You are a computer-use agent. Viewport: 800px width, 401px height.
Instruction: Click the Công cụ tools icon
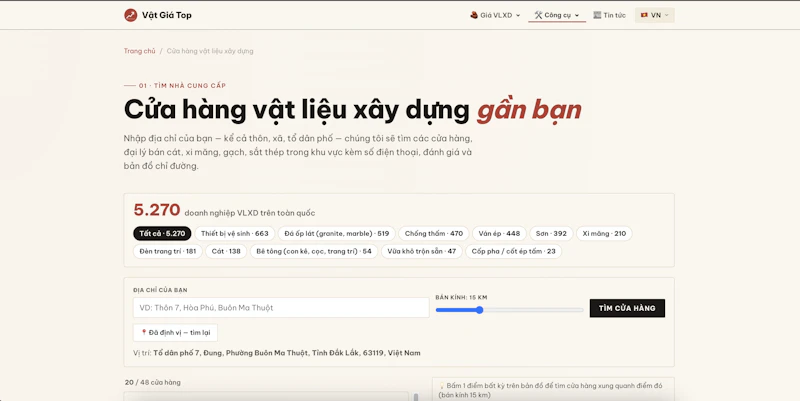(x=538, y=15)
